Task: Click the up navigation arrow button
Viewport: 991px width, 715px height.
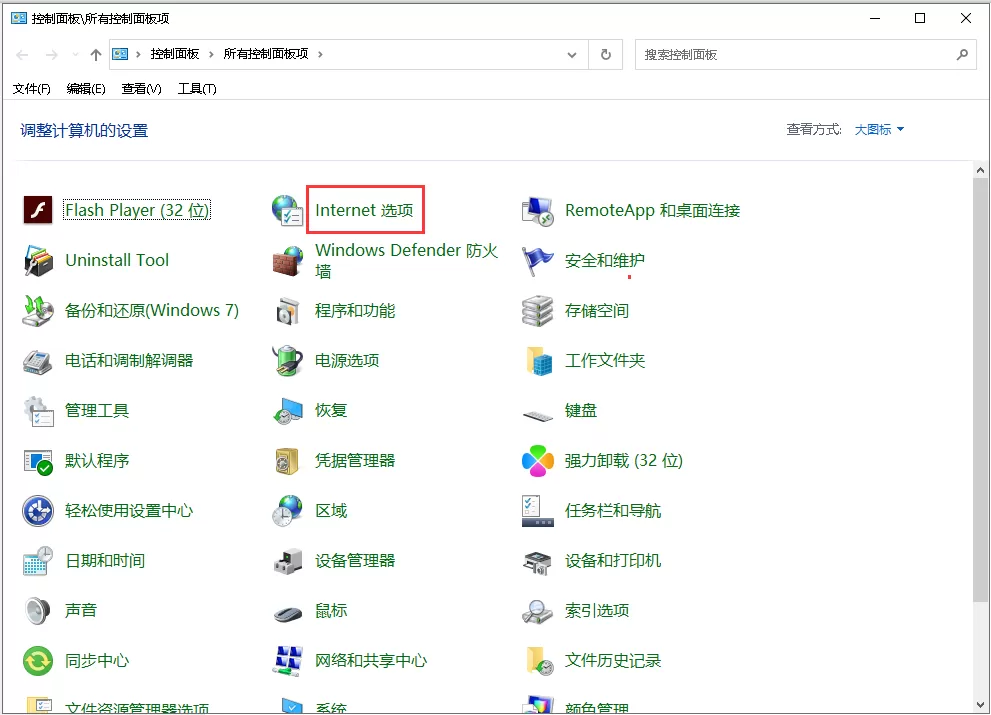Action: click(x=95, y=55)
